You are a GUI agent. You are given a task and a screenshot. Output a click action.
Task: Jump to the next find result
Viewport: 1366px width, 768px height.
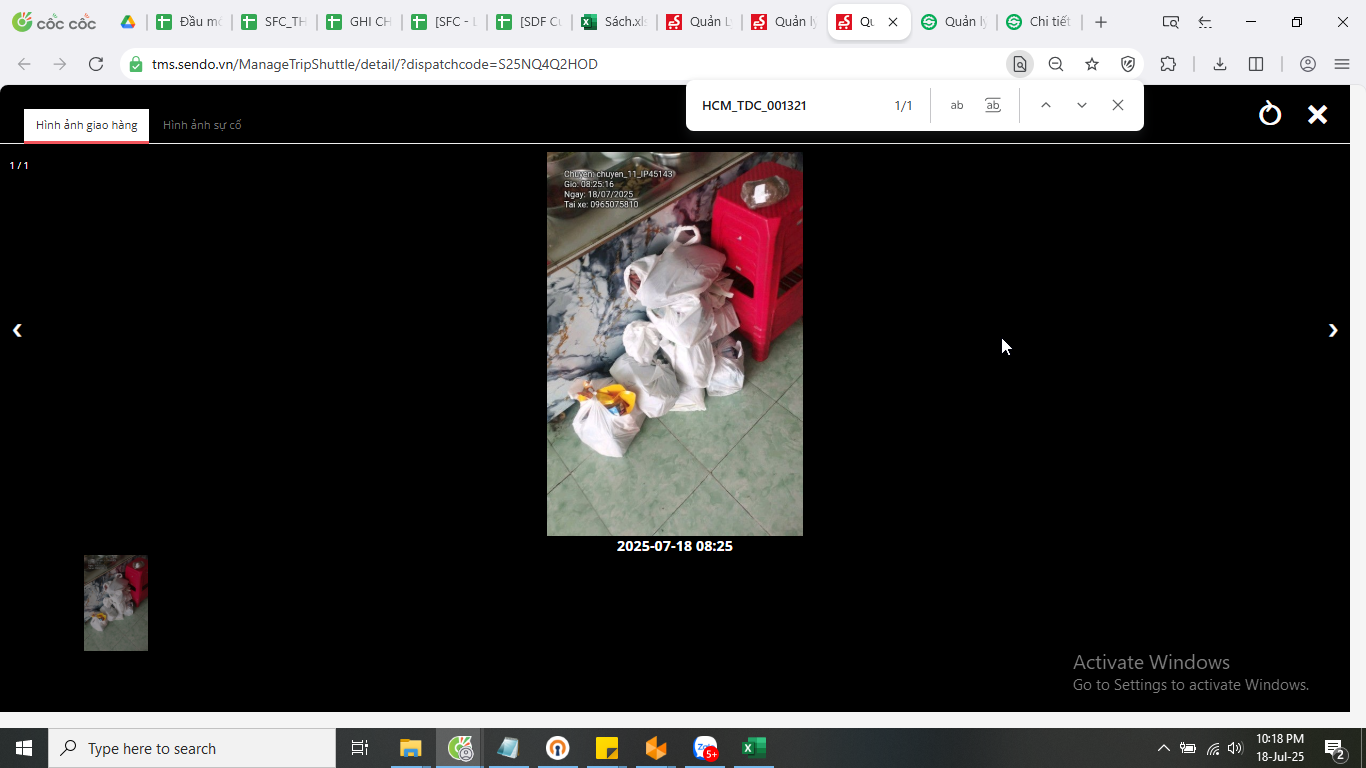[x=1081, y=105]
